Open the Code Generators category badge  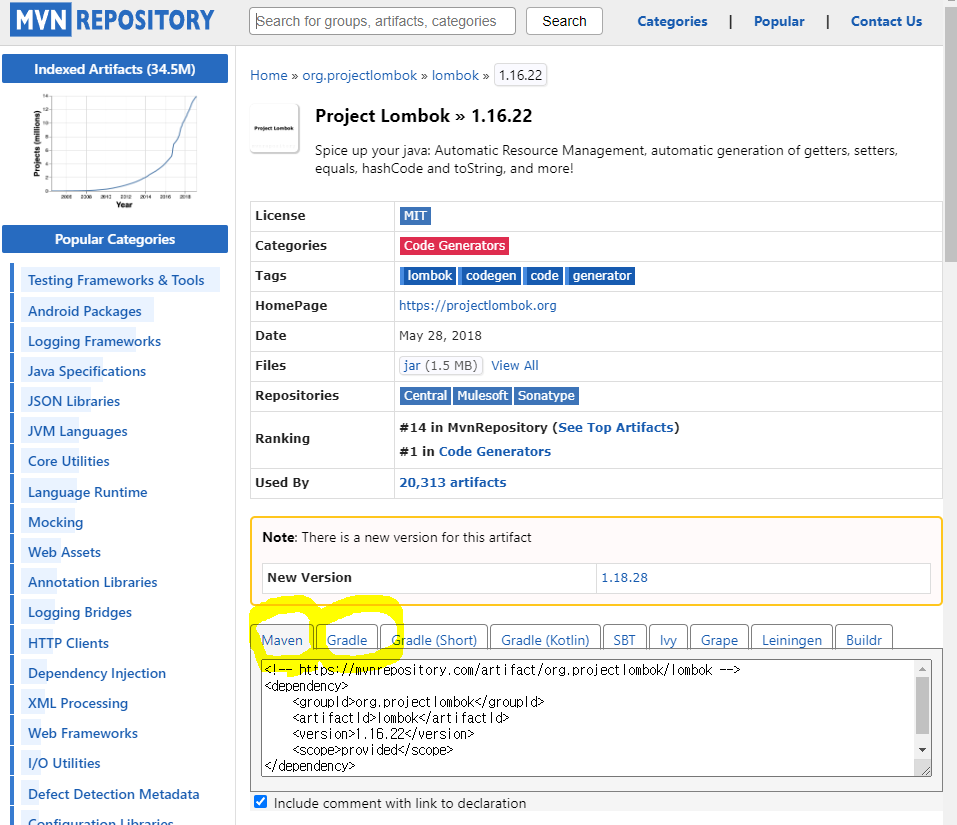pos(454,245)
